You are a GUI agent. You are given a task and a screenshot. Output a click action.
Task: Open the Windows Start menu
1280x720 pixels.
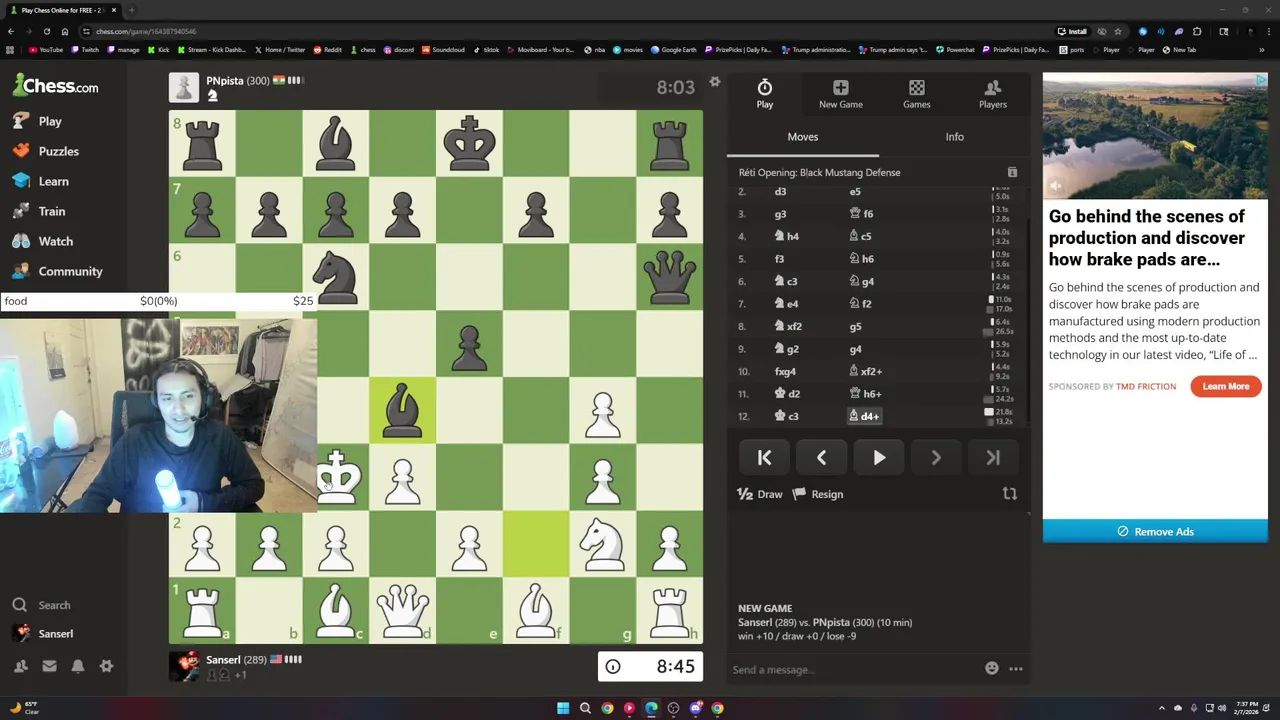click(x=563, y=708)
